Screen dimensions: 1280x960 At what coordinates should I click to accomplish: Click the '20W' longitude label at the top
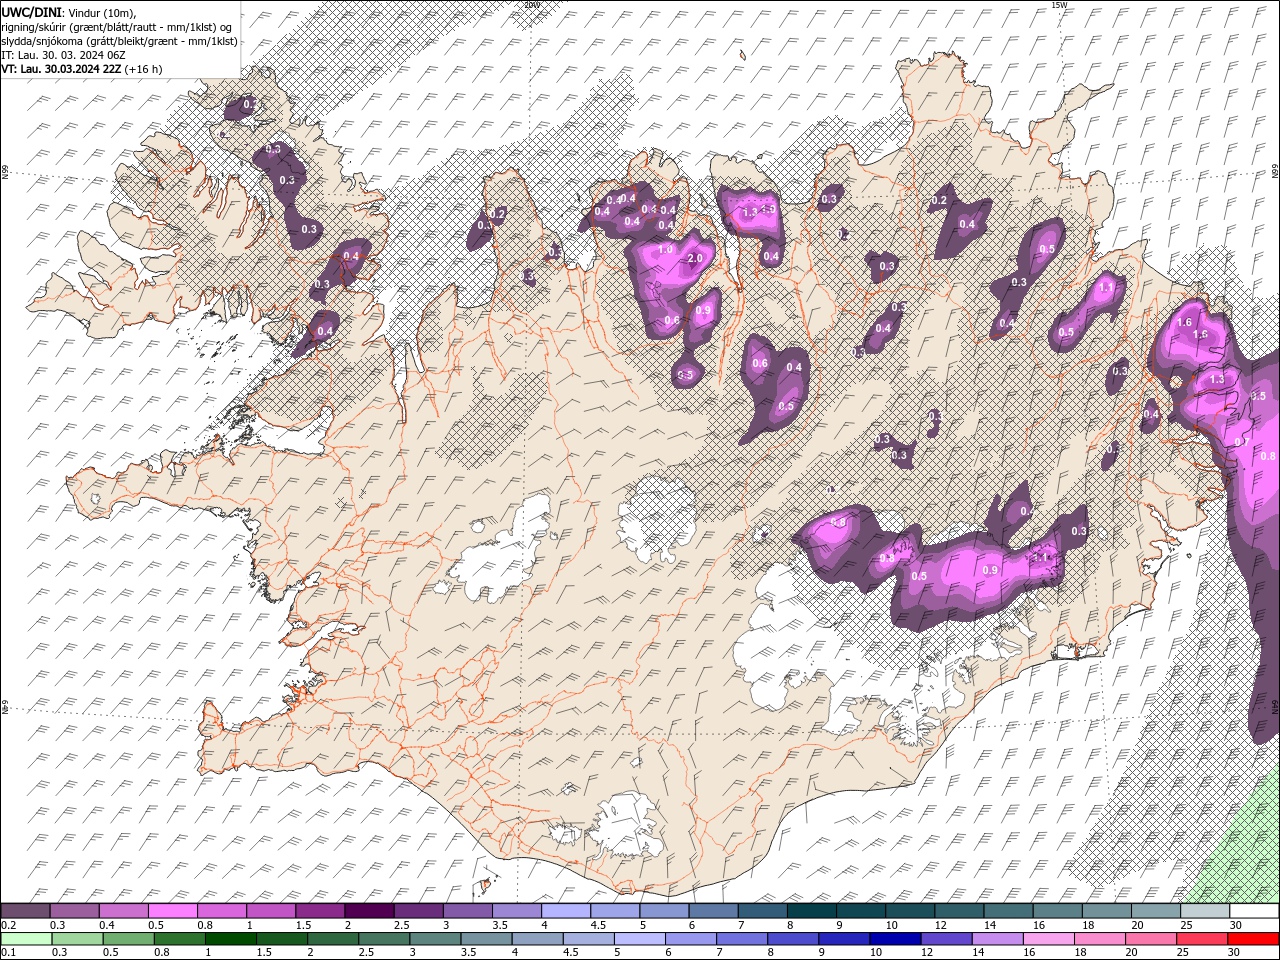[530, 5]
